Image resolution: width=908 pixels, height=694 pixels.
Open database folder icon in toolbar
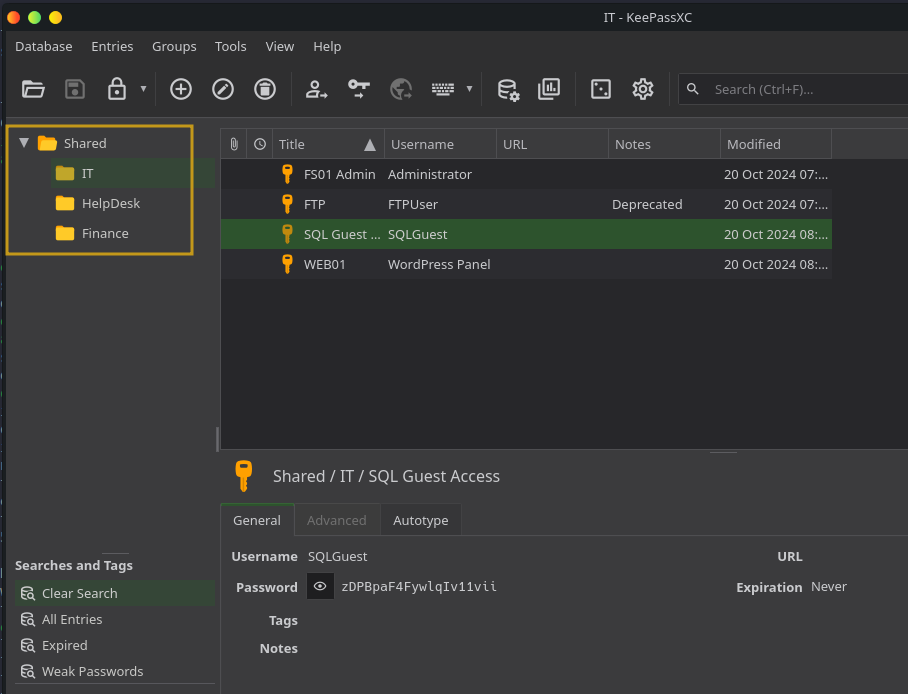click(33, 89)
